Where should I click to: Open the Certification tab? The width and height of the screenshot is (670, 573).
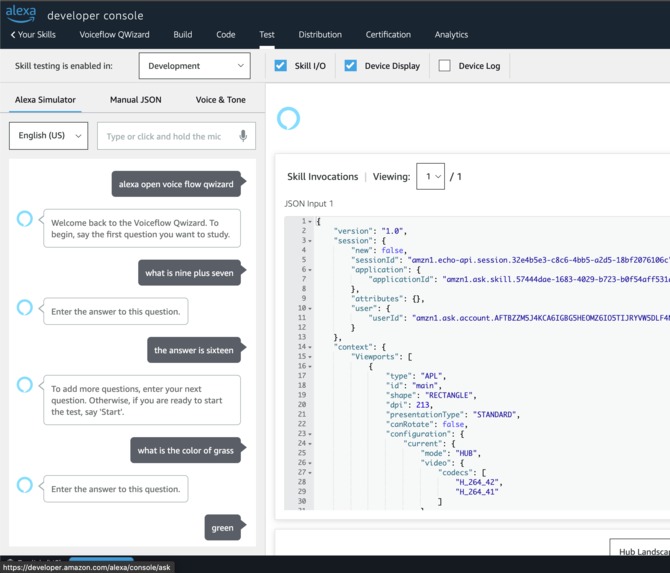pyautogui.click(x=388, y=35)
